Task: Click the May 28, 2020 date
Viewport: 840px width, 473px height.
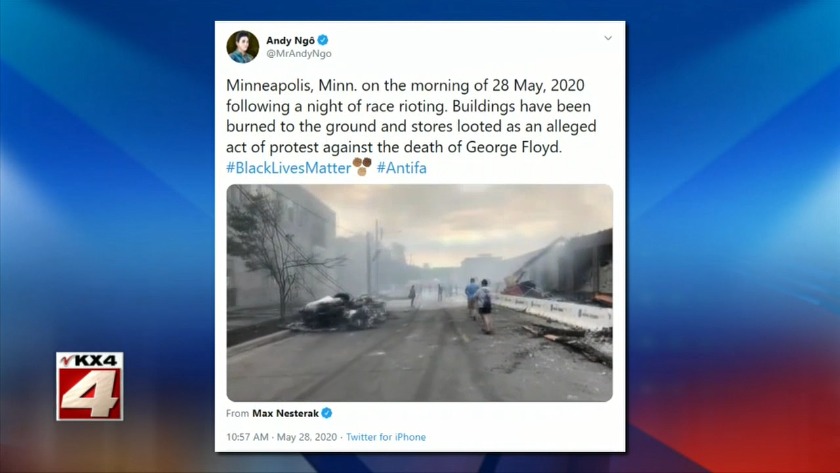Action: click(307, 437)
